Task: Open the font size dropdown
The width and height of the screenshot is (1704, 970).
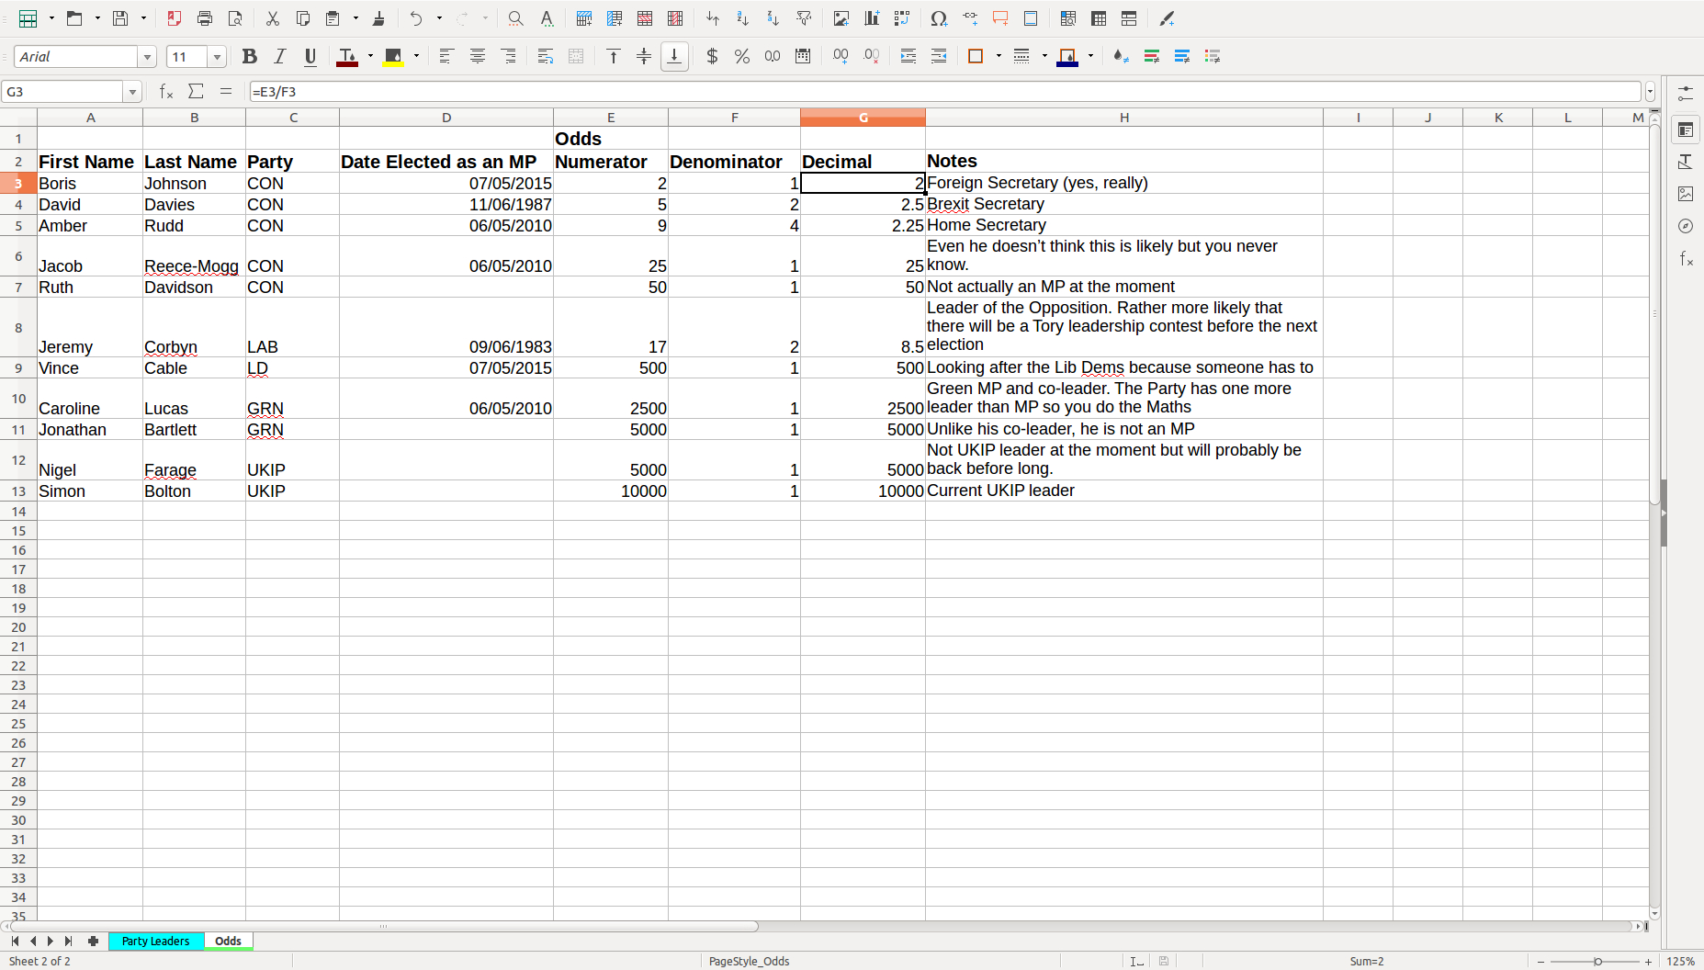Action: (217, 56)
